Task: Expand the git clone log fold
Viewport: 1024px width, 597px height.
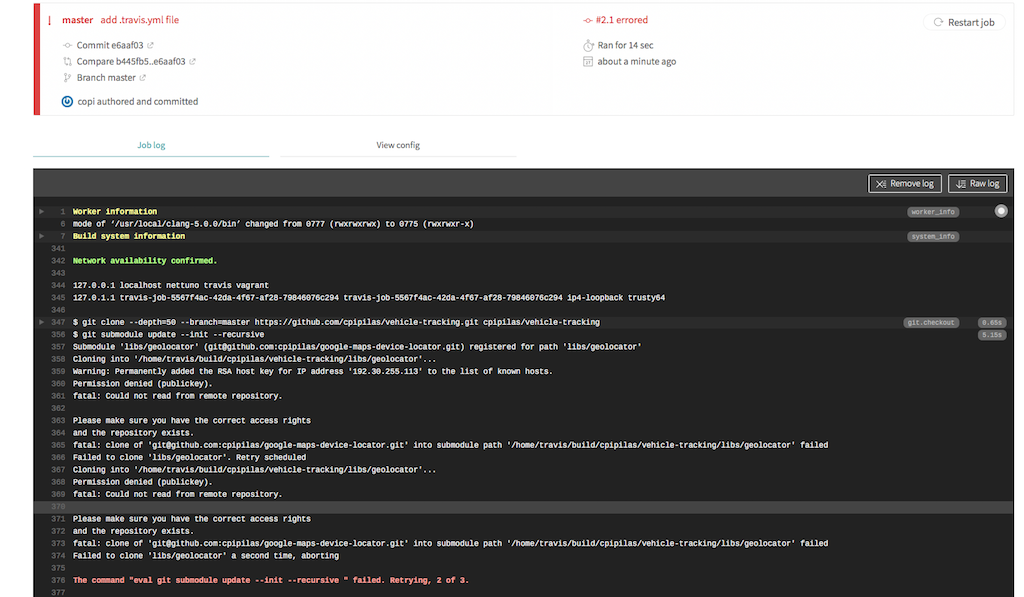Action: pos(41,322)
